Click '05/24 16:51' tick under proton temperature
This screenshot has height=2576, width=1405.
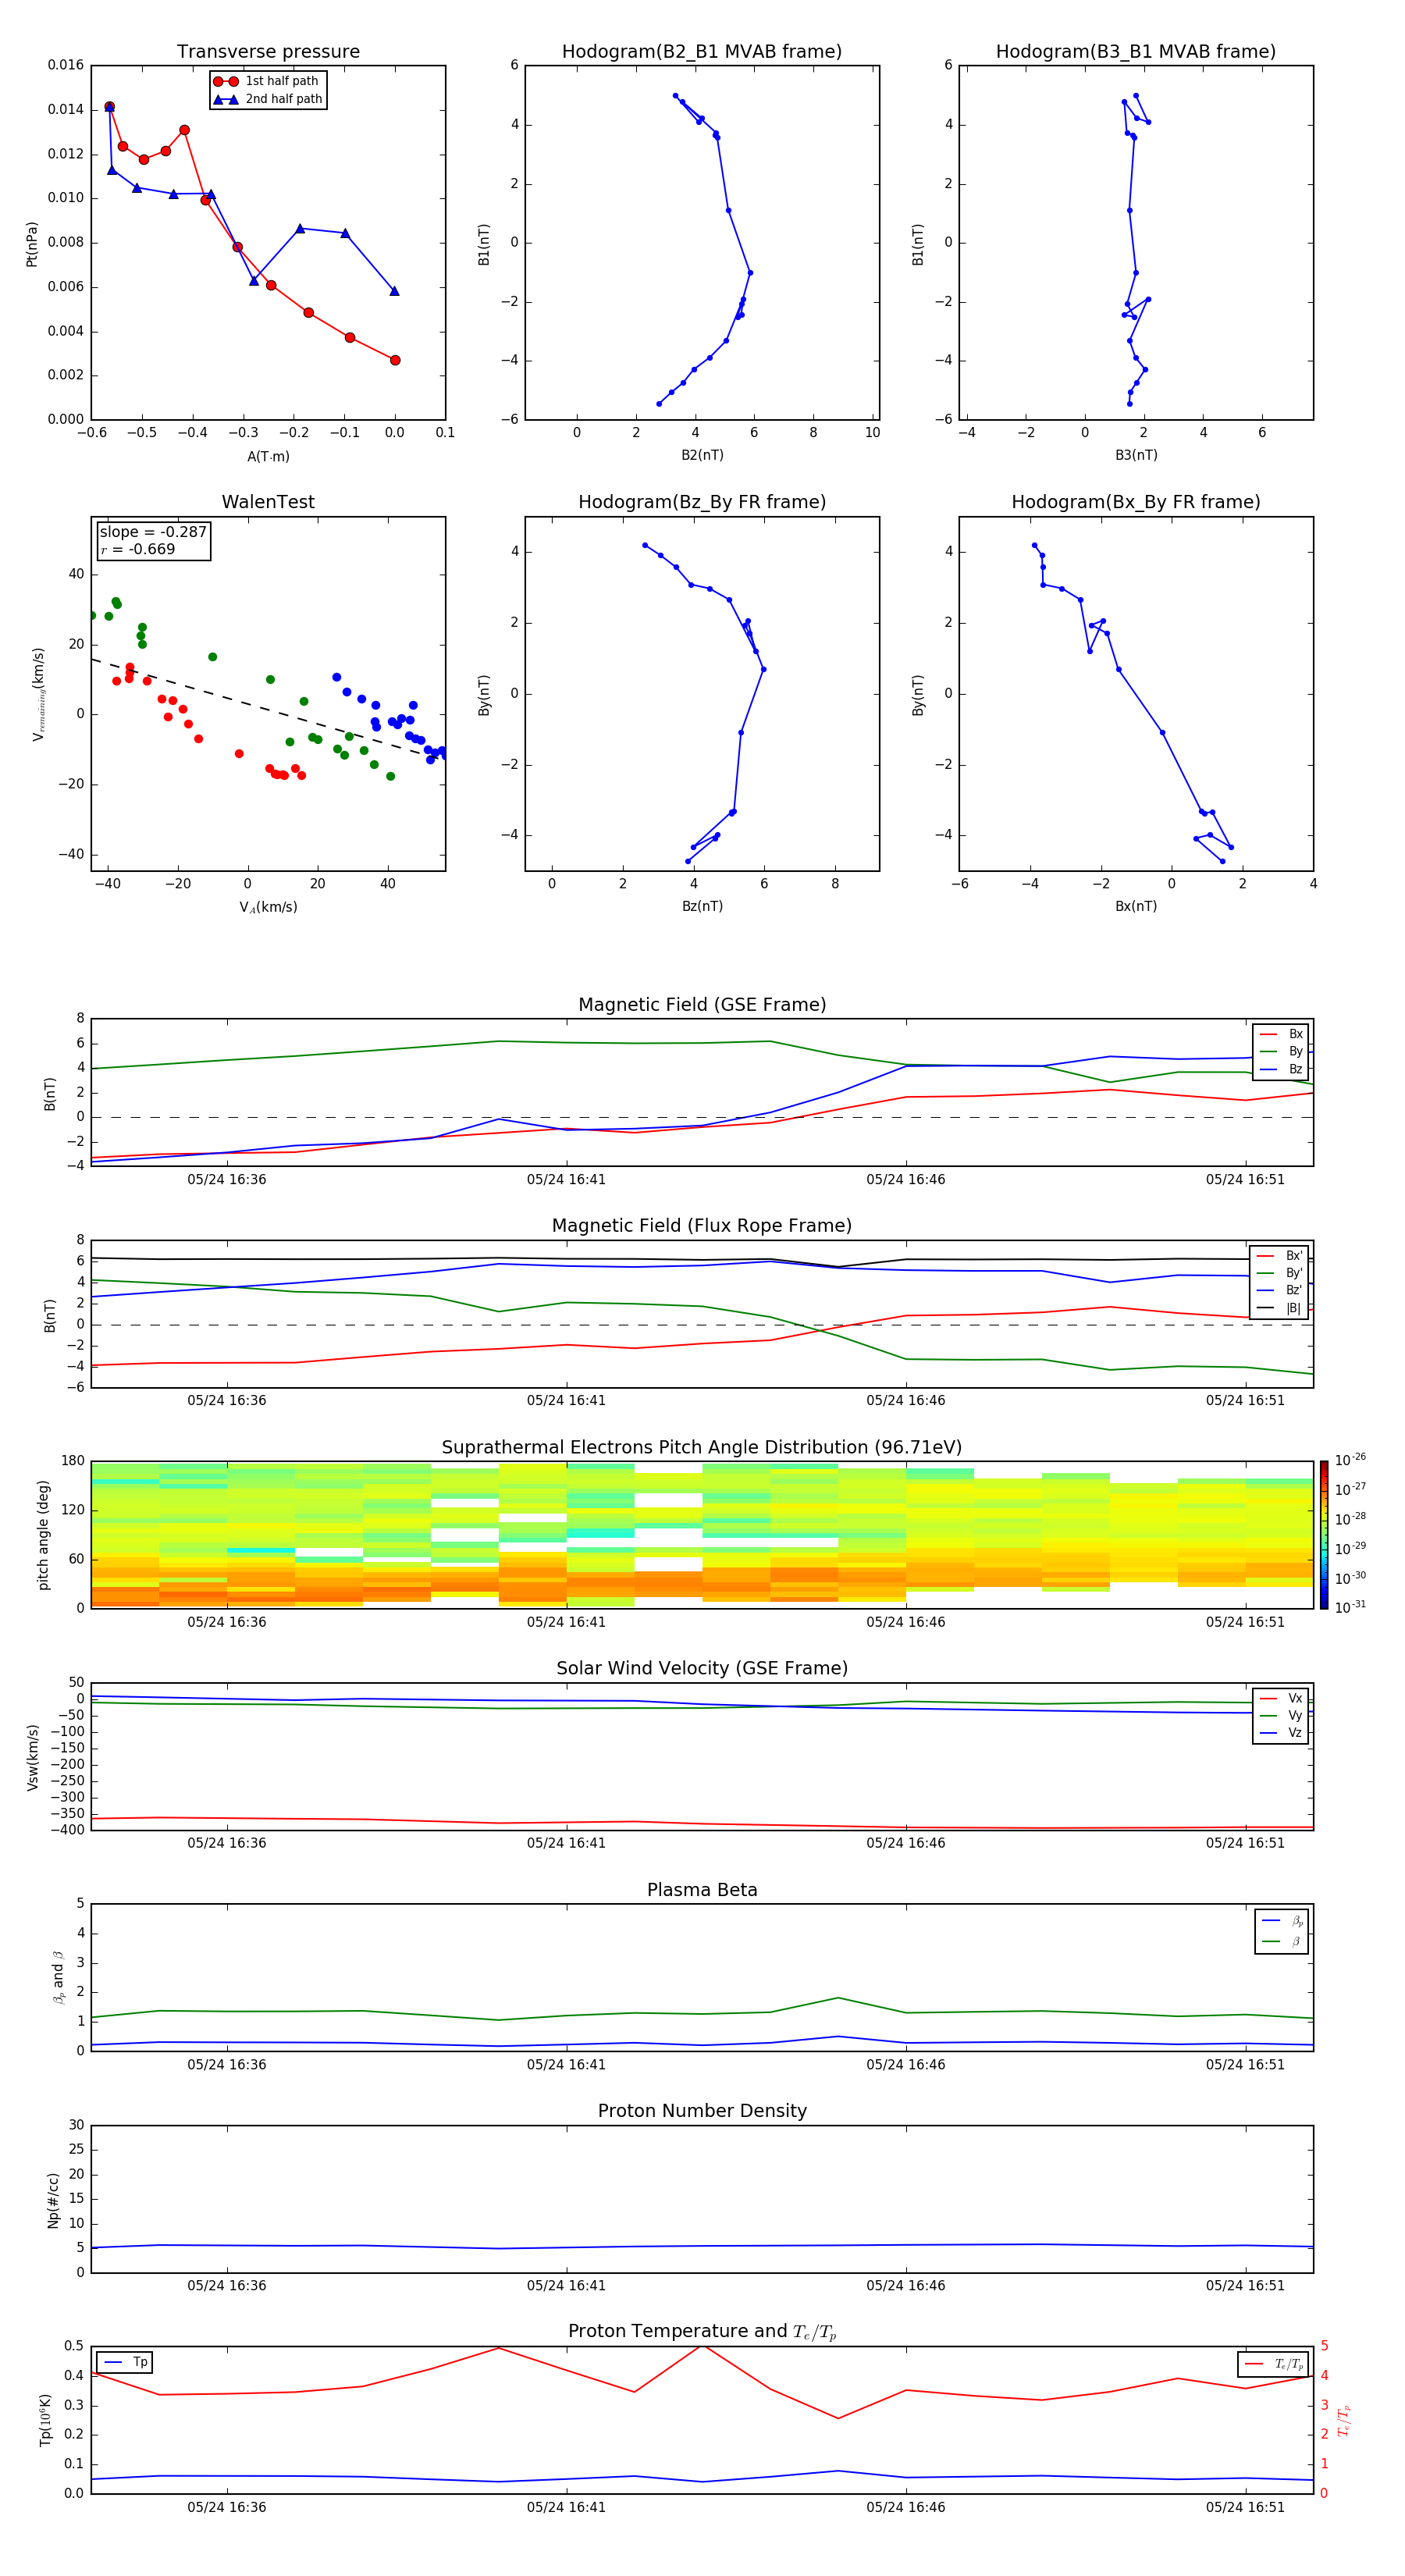1245,2507
